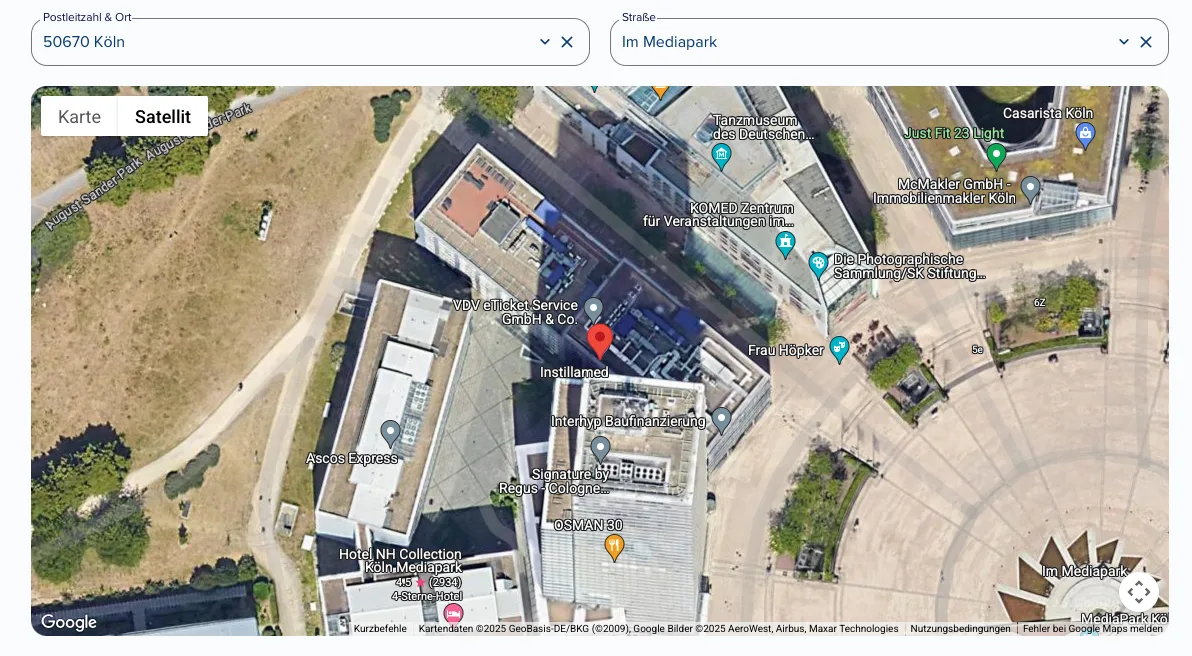Image resolution: width=1192 pixels, height=656 pixels.
Task: Open the Signature by Regus marker
Action: tap(601, 448)
